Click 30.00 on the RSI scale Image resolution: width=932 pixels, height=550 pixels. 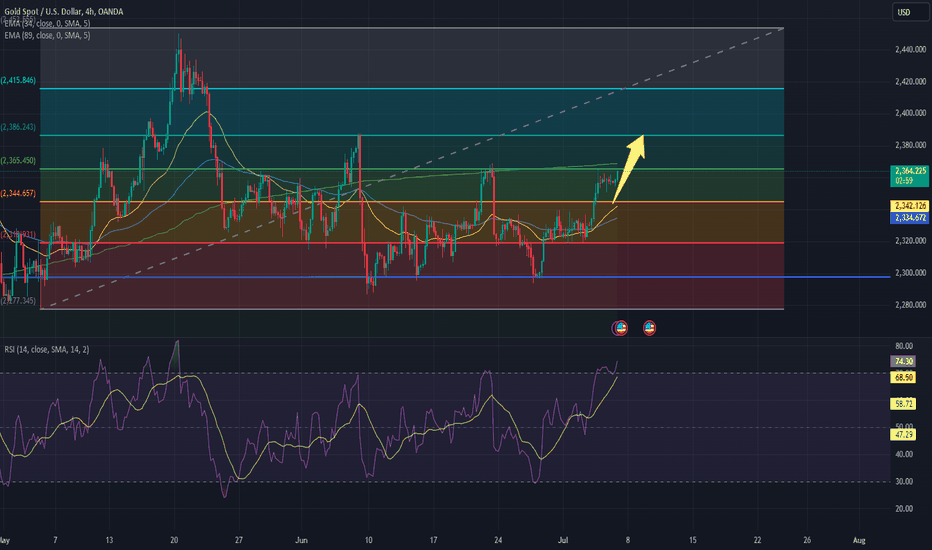click(904, 482)
